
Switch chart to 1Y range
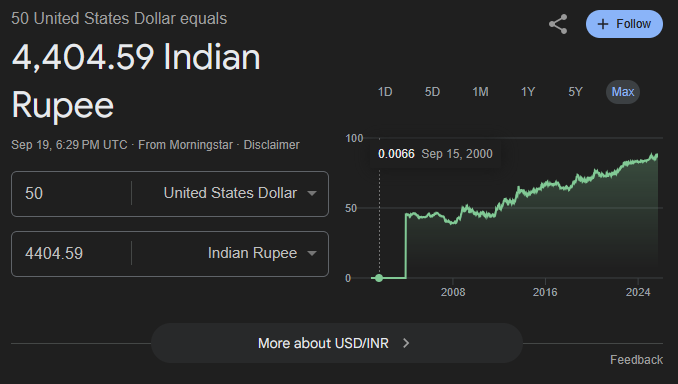[x=528, y=92]
